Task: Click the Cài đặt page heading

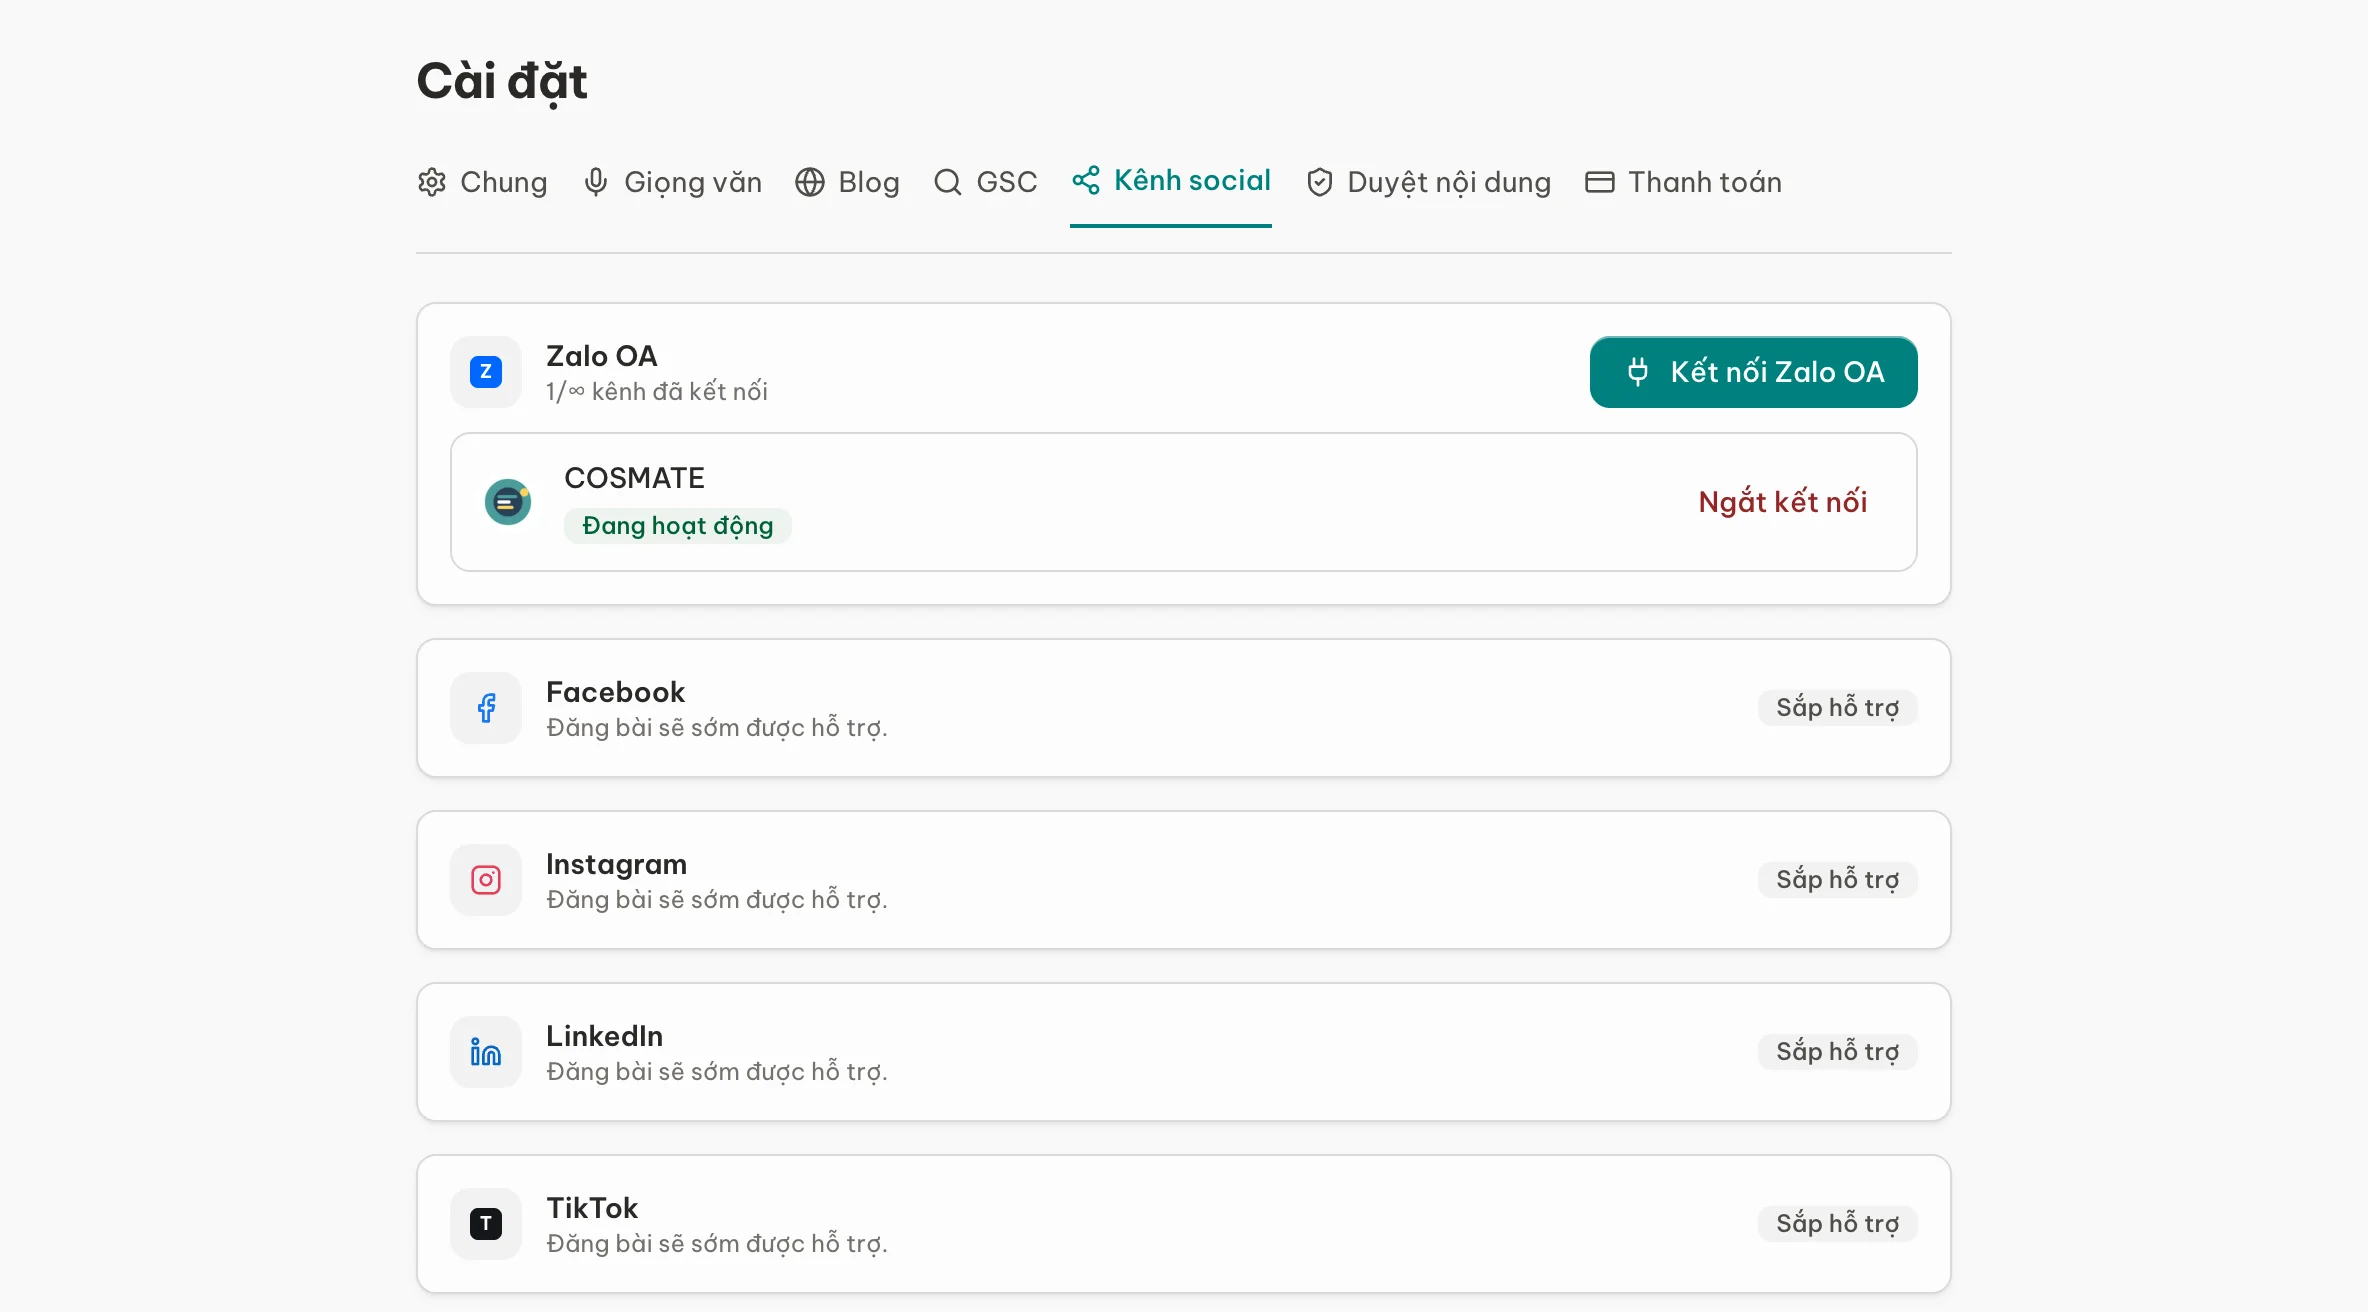Action: tap(502, 82)
